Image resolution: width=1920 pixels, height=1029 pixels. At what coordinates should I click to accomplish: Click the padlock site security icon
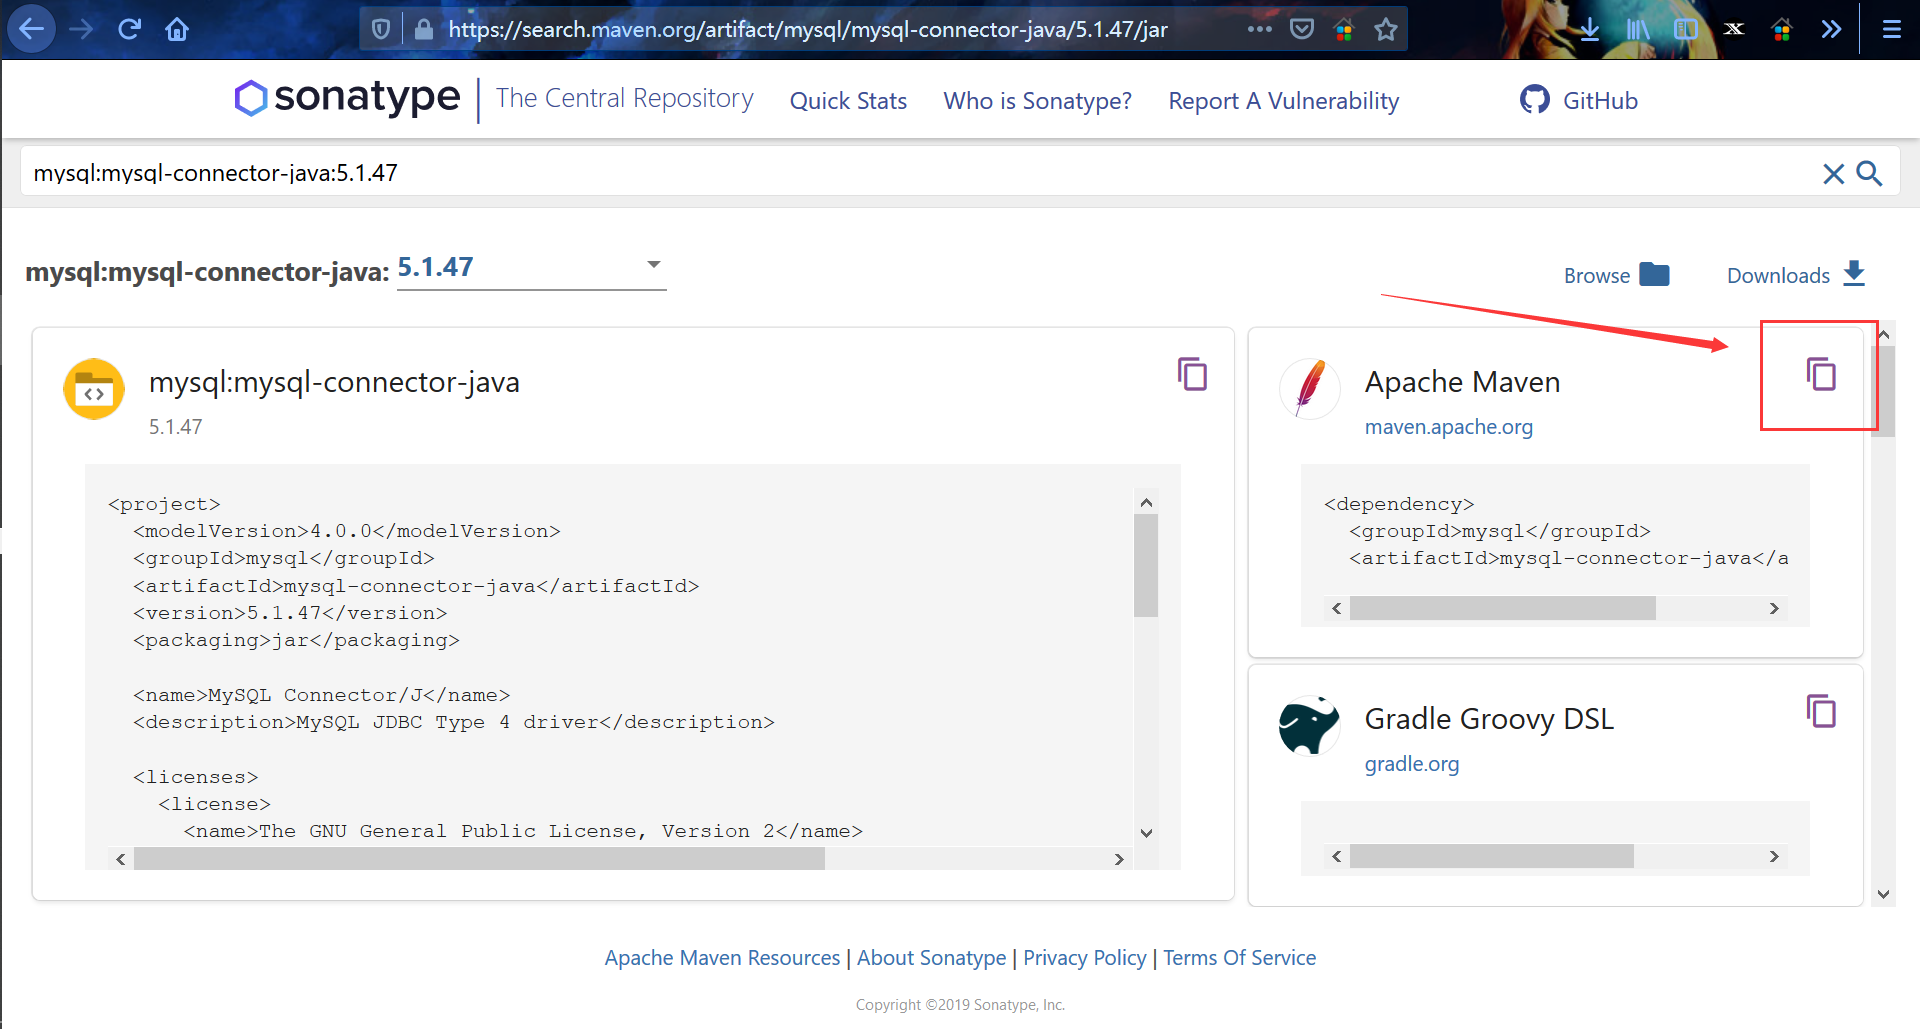tap(424, 29)
